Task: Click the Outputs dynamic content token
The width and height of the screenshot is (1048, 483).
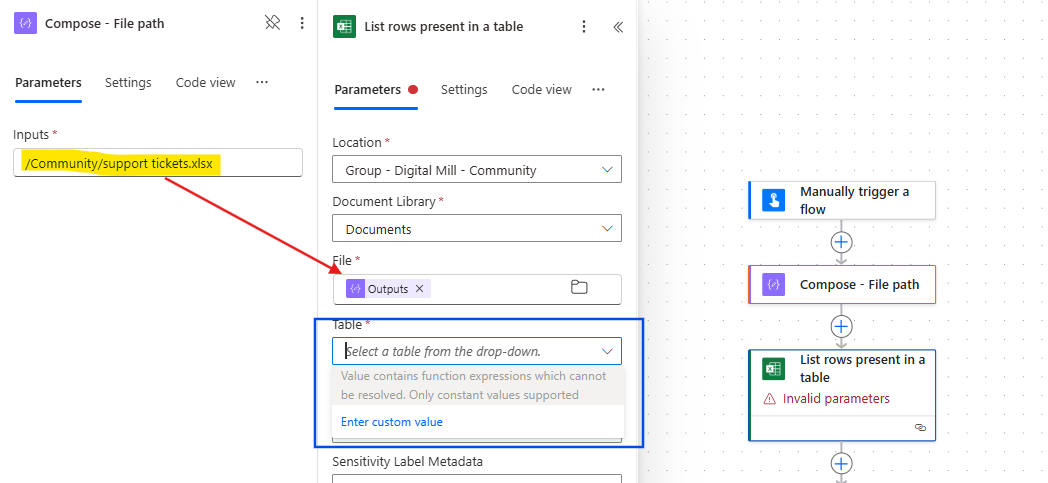Action: [388, 289]
